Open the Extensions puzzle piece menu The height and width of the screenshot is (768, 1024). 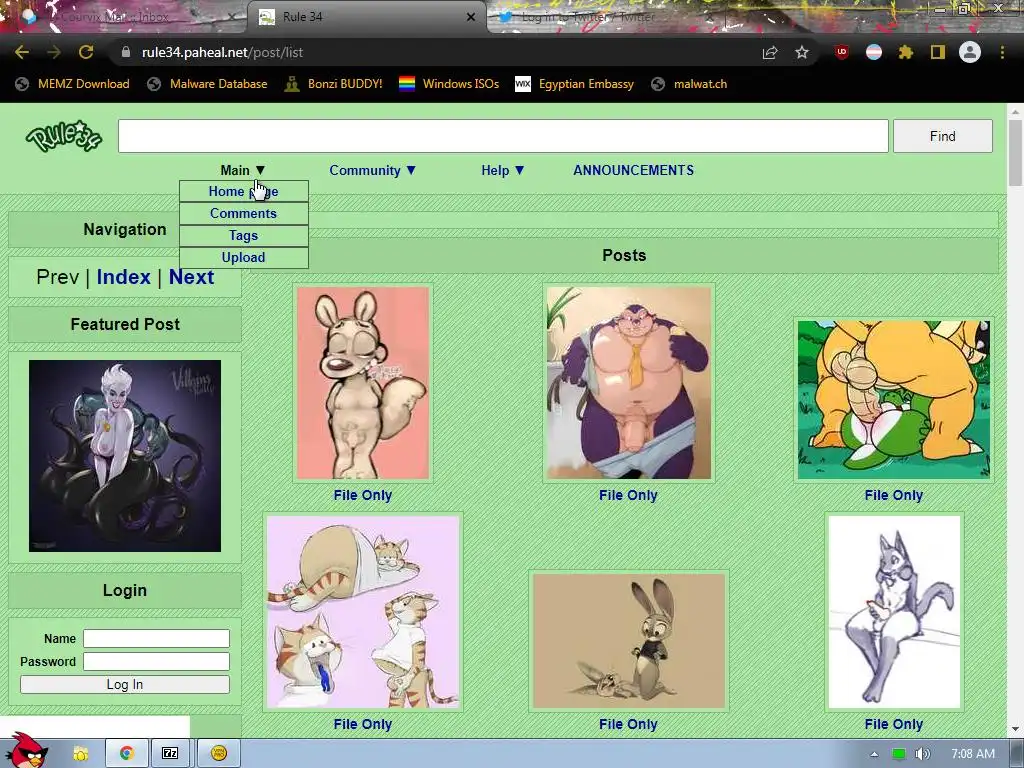906,52
